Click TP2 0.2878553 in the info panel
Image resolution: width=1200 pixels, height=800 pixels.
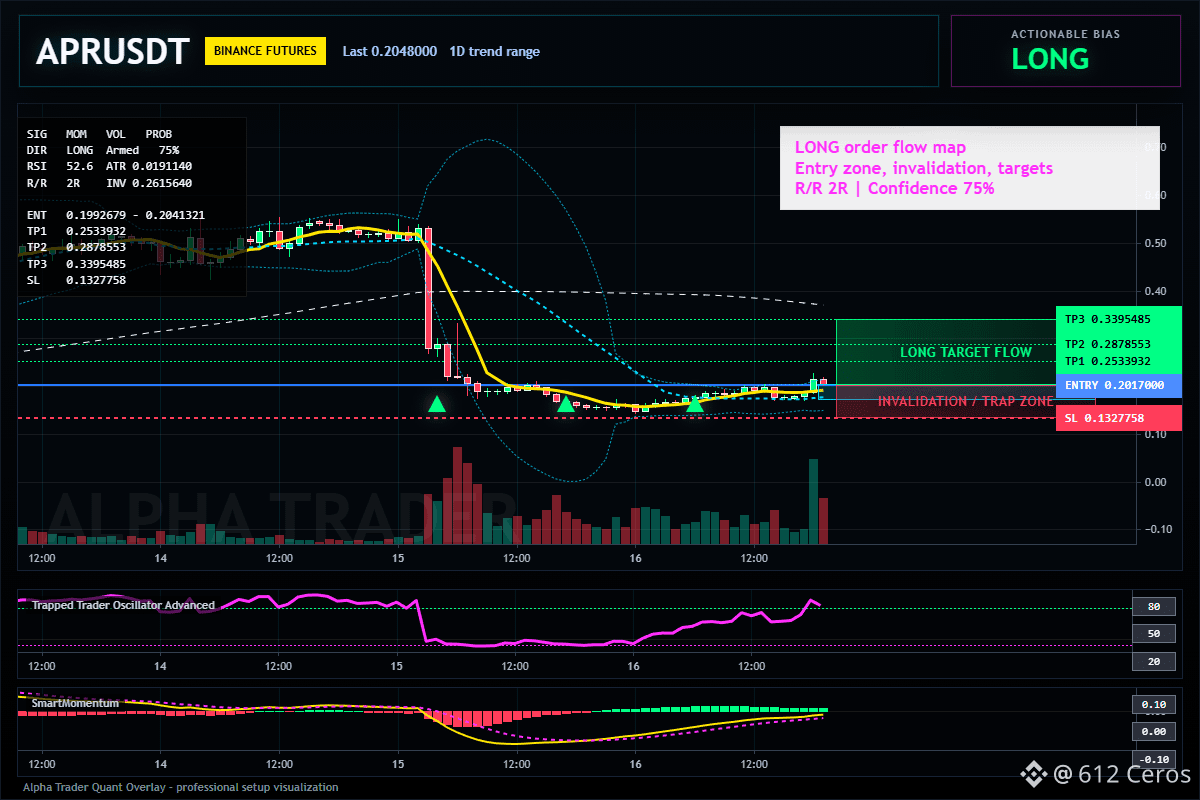tap(76, 247)
